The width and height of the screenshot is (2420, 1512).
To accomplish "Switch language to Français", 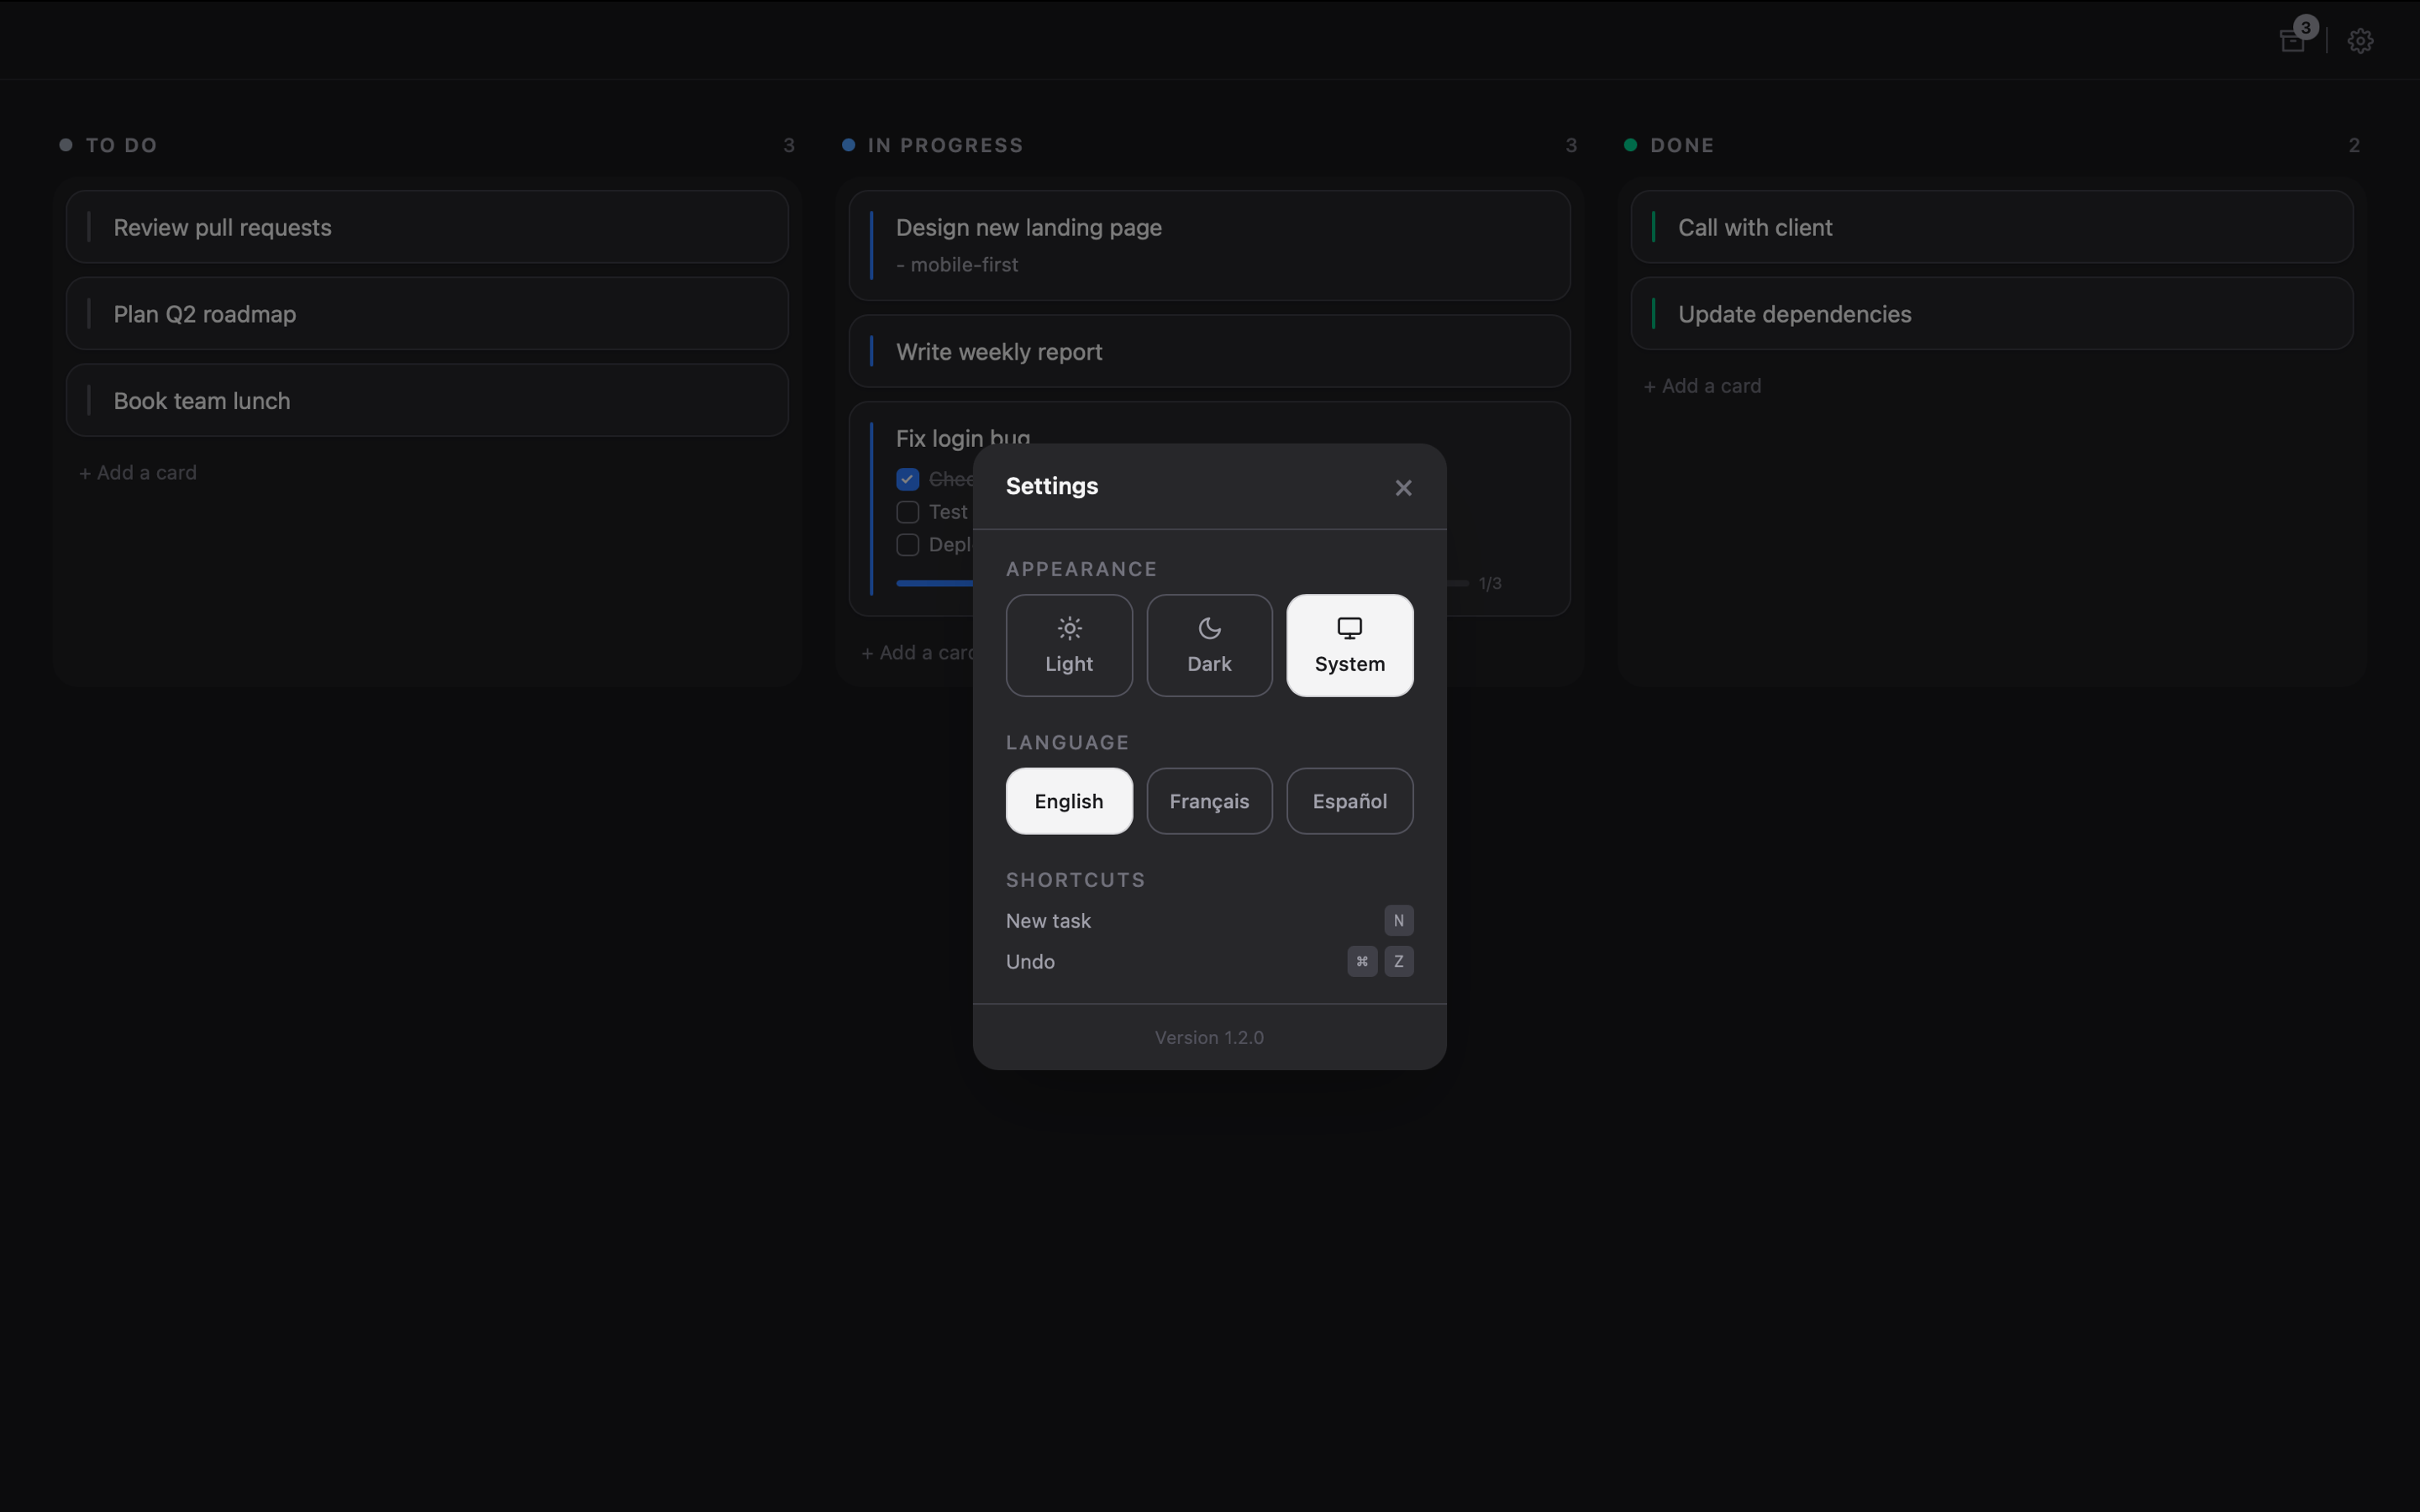I will tap(1209, 801).
